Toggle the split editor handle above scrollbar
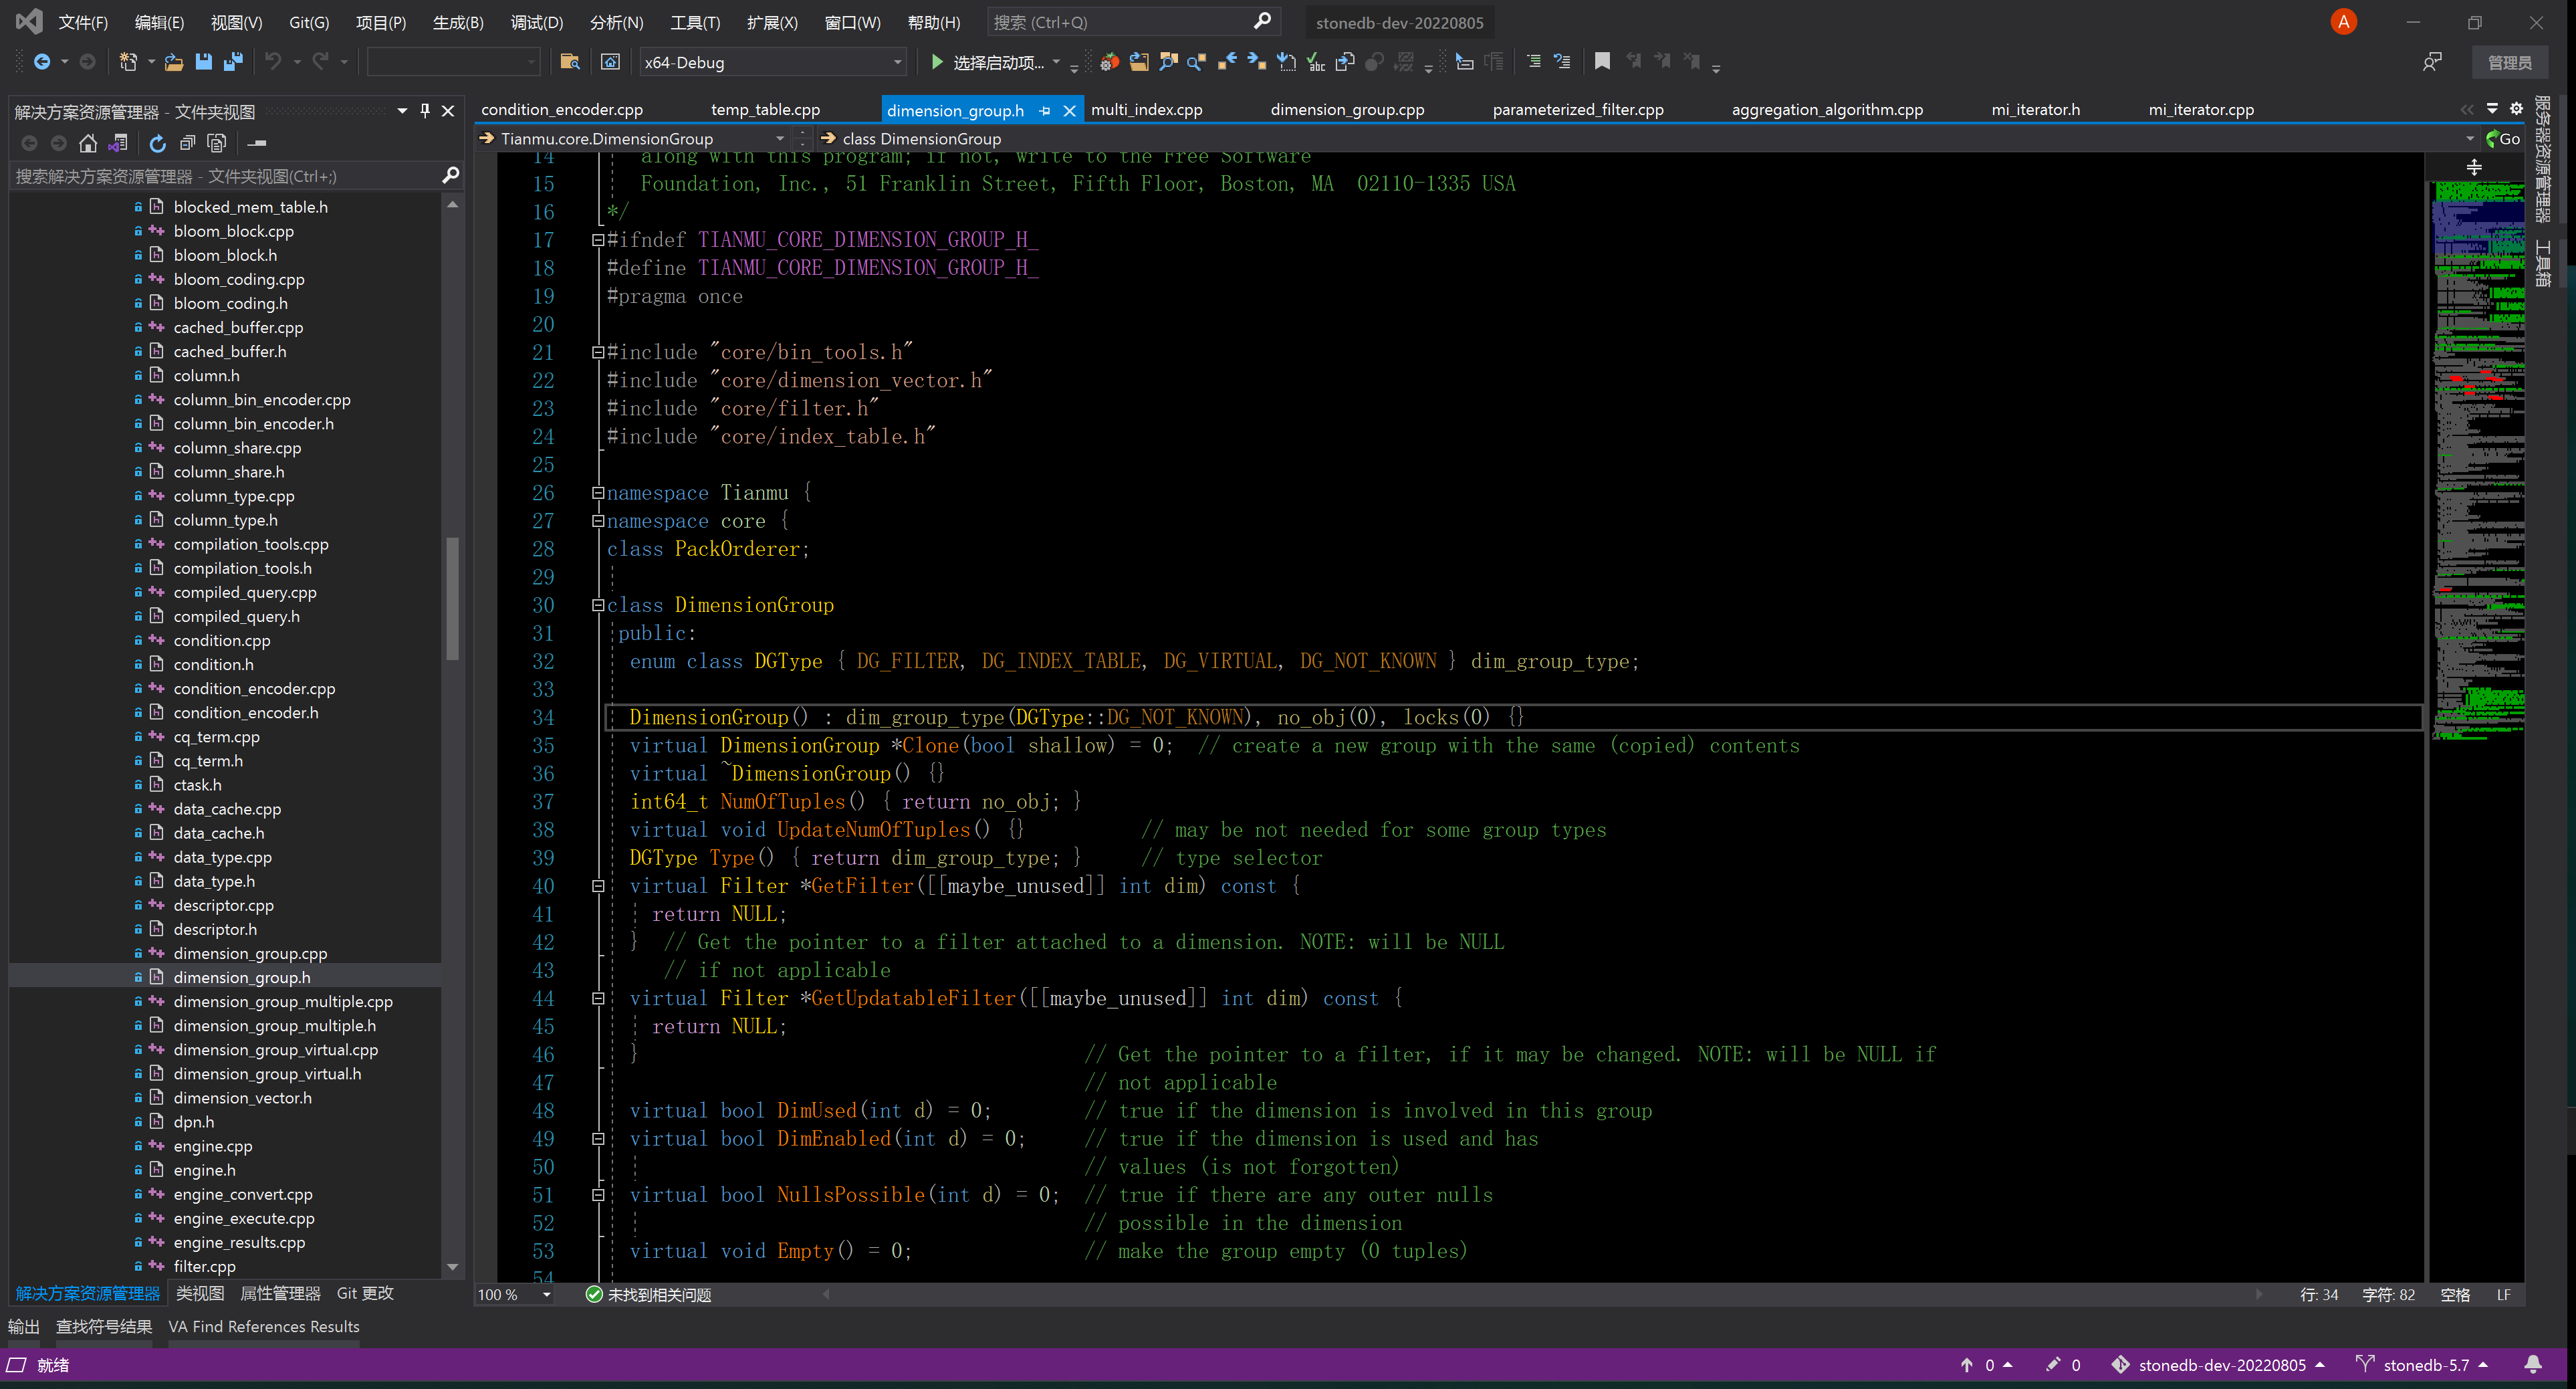 2474,167
